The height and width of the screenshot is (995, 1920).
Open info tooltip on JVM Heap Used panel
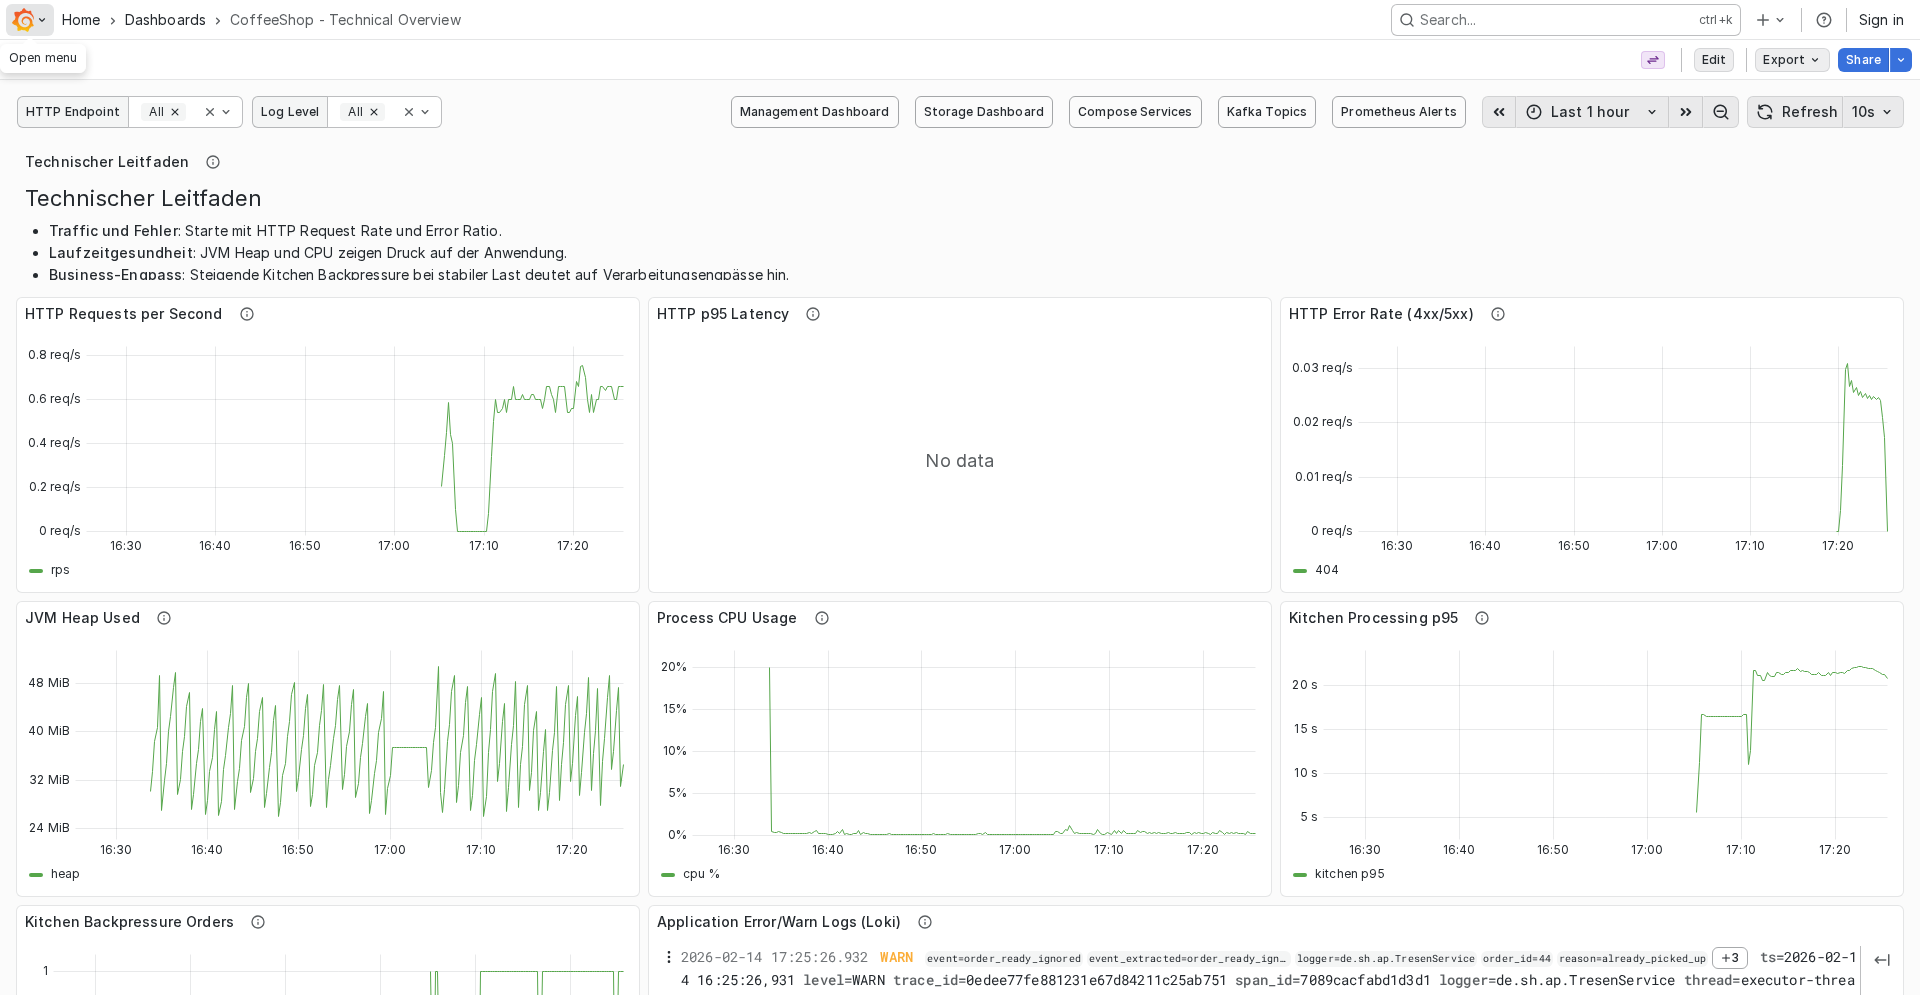tap(163, 618)
